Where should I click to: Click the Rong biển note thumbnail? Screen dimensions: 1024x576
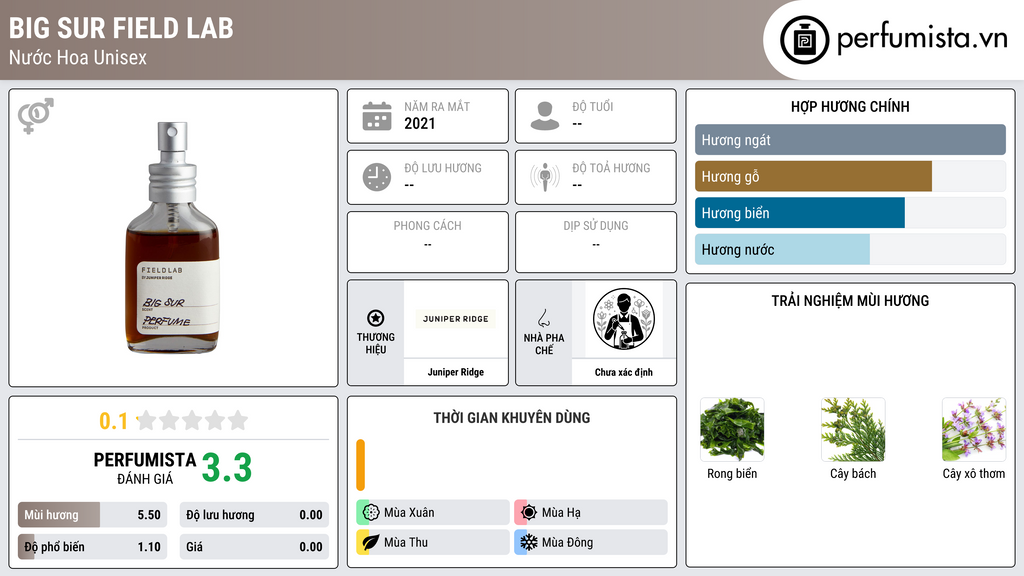point(732,430)
